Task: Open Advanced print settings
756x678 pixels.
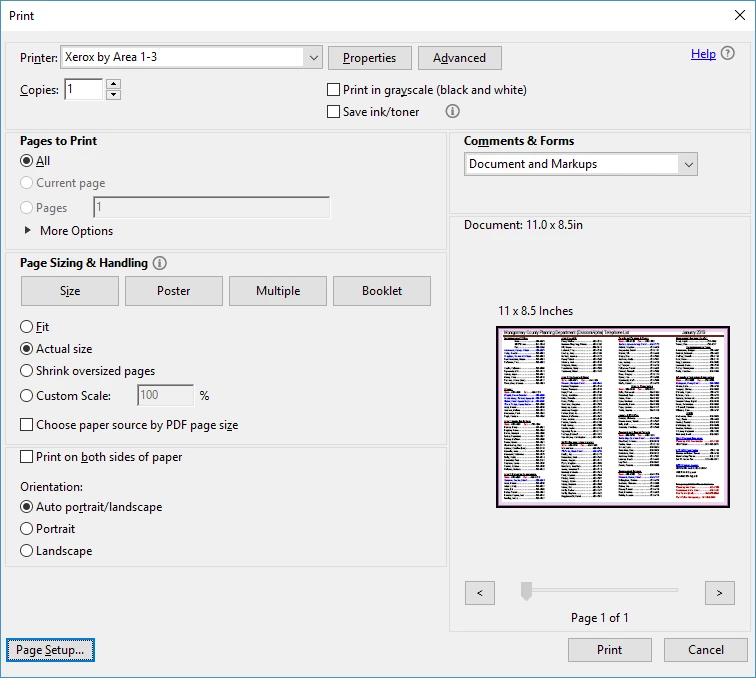Action: click(x=459, y=58)
